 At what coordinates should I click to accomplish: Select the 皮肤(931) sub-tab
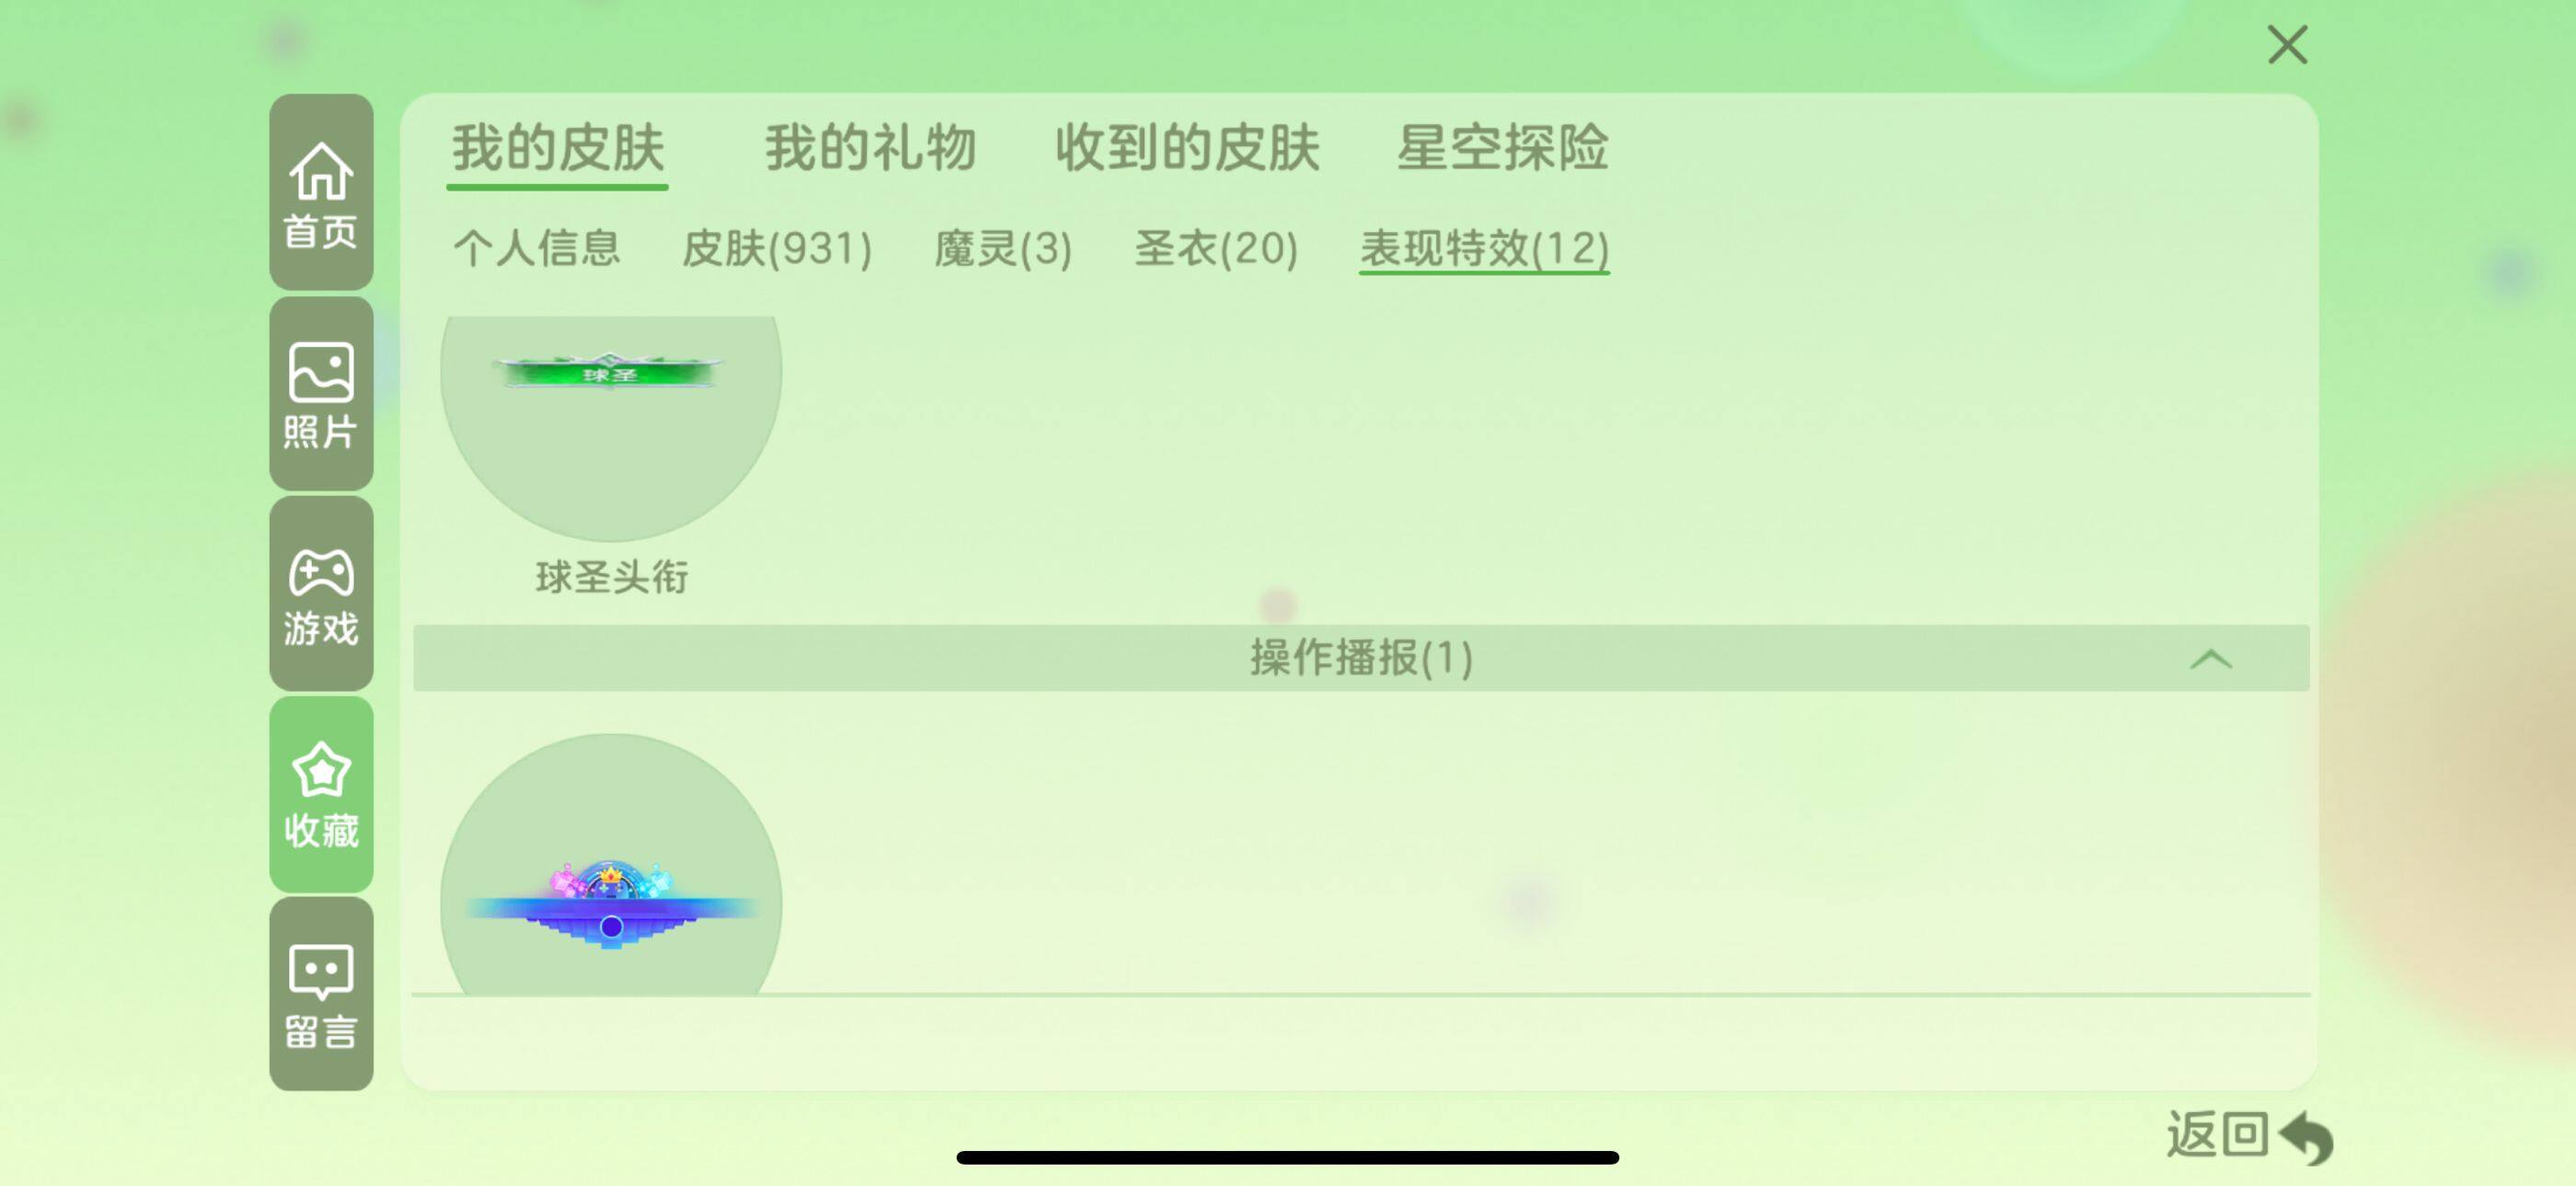(x=777, y=248)
